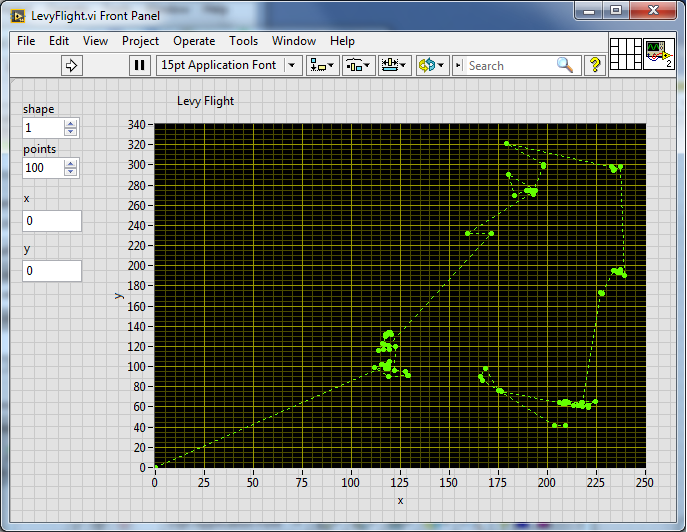Click the Search field in toolbar
This screenshot has width=687, height=532.
(510, 66)
